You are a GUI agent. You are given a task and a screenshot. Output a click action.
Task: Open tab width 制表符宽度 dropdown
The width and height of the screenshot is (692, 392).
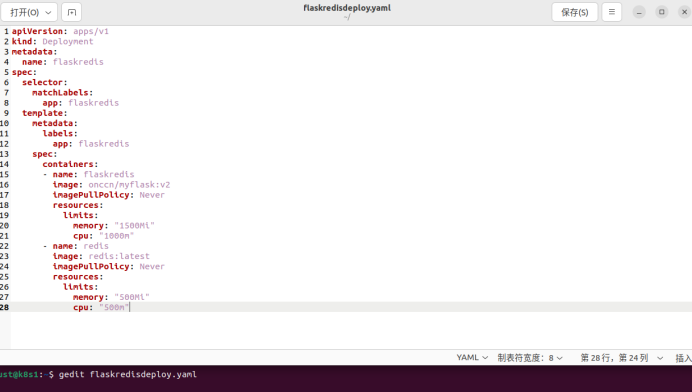pyautogui.click(x=530, y=358)
